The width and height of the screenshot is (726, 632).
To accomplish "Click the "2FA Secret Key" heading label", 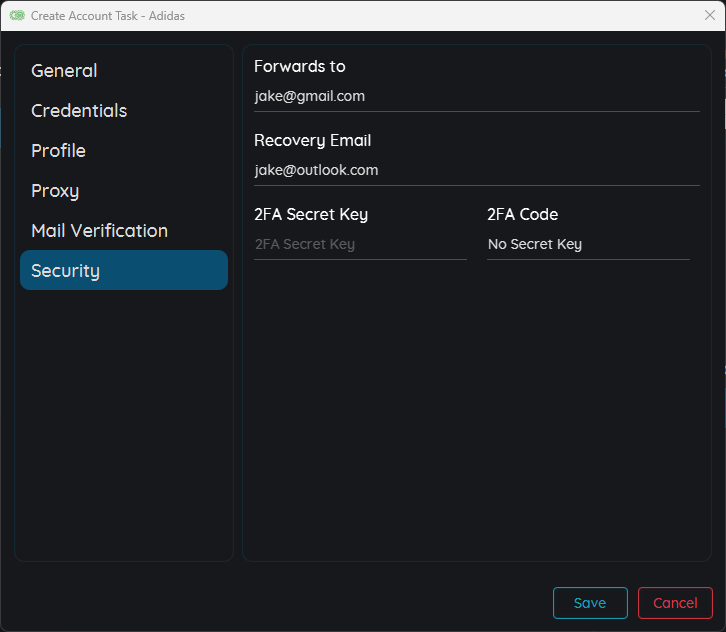I will pyautogui.click(x=311, y=215).
